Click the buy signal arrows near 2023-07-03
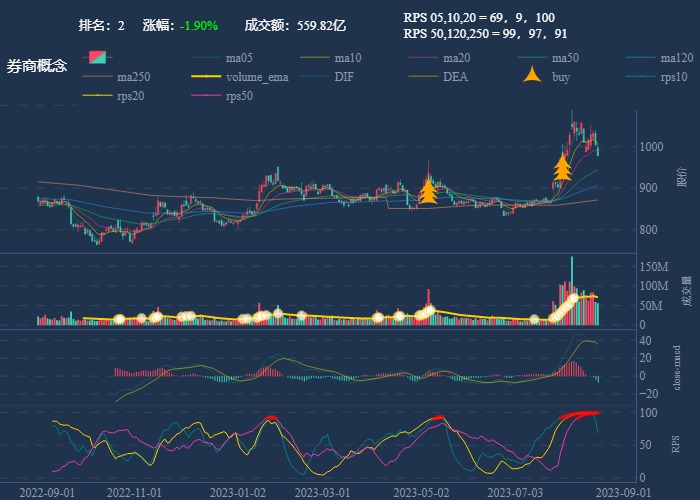 tap(562, 167)
